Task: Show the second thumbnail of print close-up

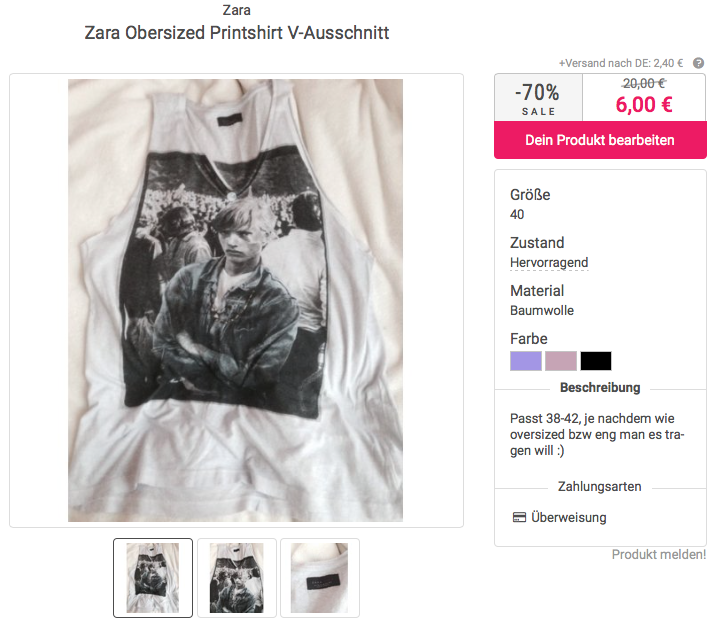Action: click(x=237, y=578)
